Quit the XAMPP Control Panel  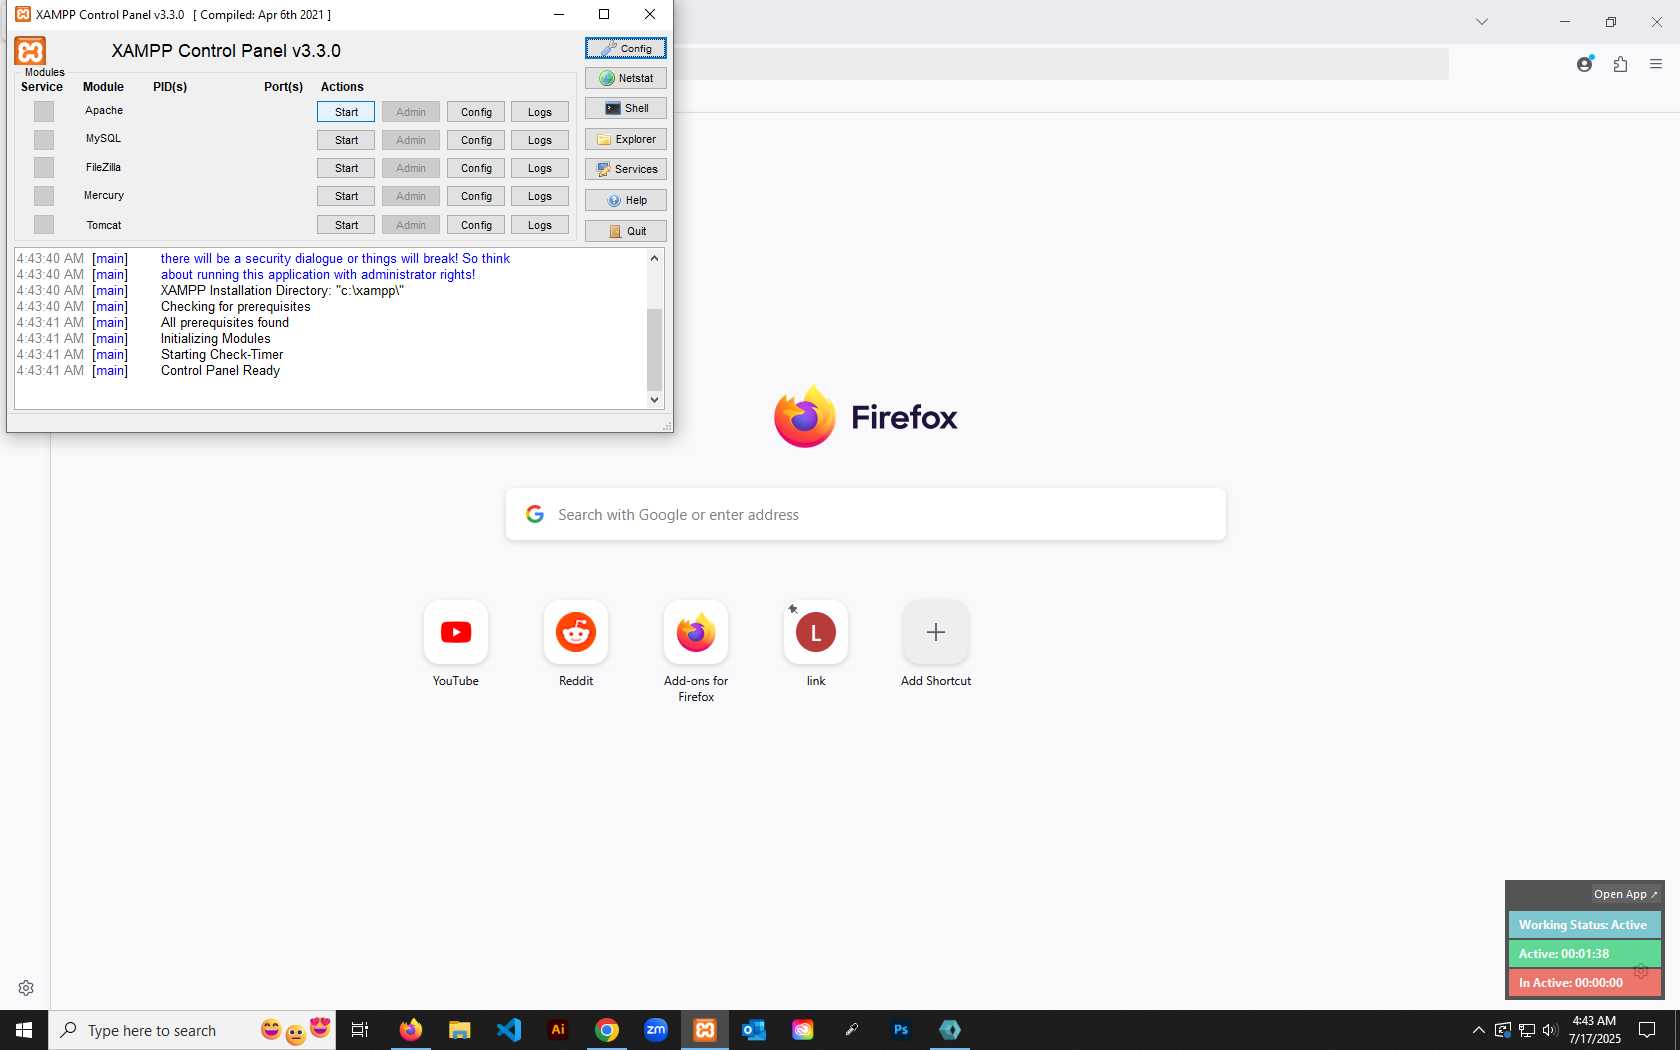click(x=626, y=231)
